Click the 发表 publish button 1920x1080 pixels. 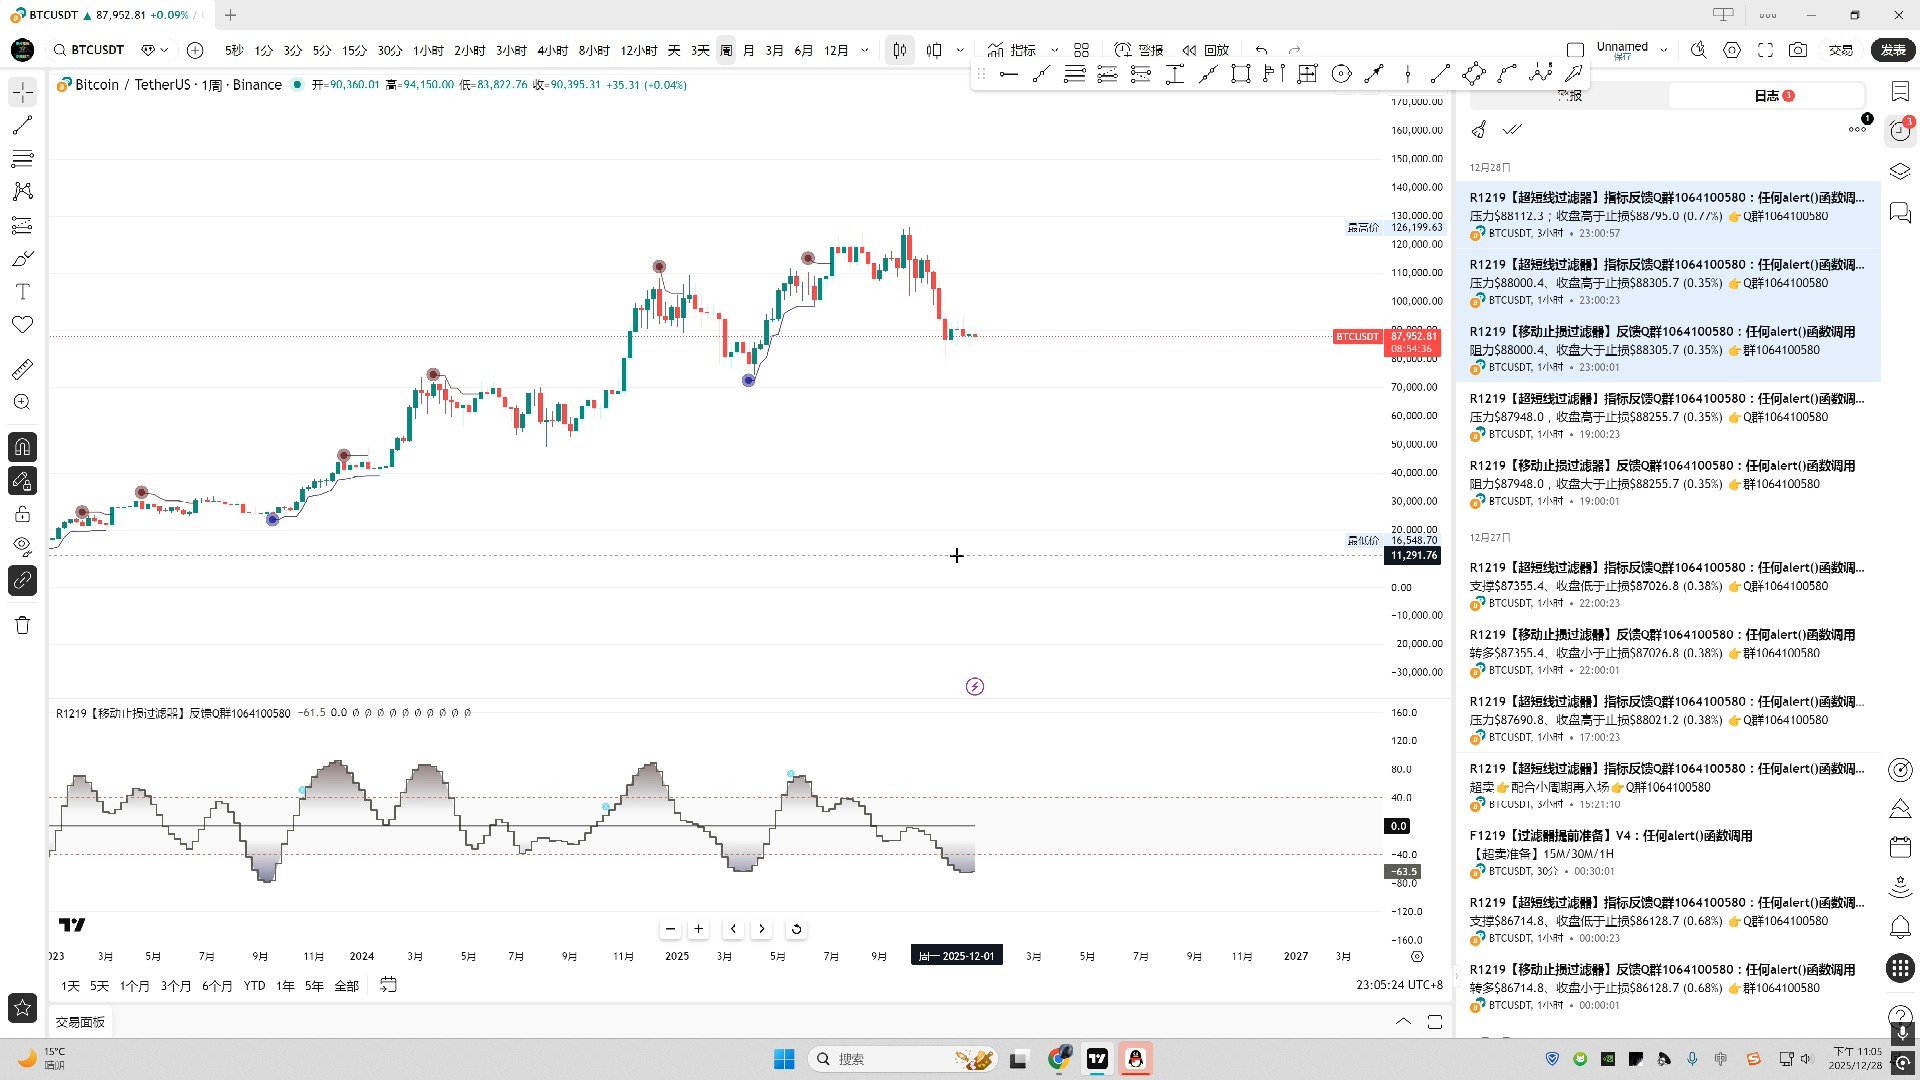click(1893, 50)
